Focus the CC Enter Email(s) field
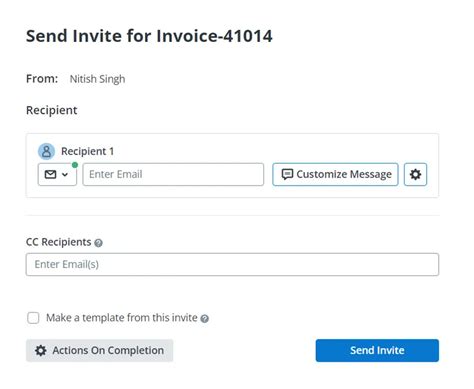Image resolution: width=474 pixels, height=389 pixels. [x=232, y=264]
